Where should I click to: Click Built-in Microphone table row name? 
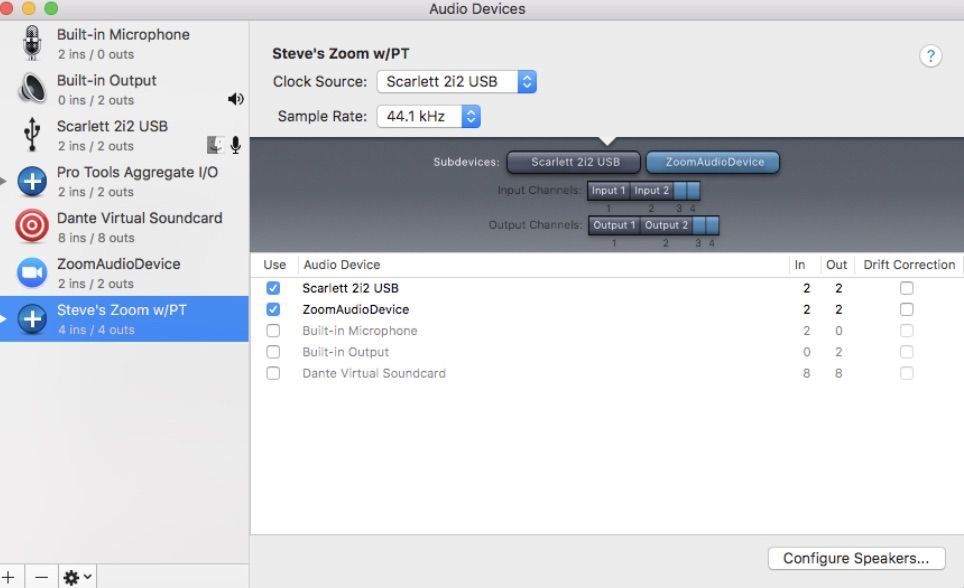click(x=360, y=331)
